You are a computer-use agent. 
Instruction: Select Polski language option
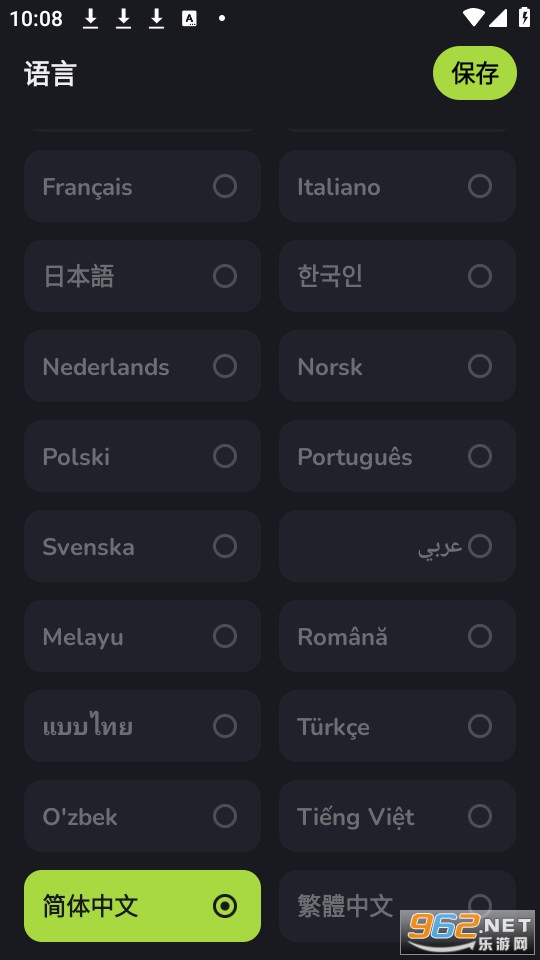pyautogui.click(x=142, y=456)
